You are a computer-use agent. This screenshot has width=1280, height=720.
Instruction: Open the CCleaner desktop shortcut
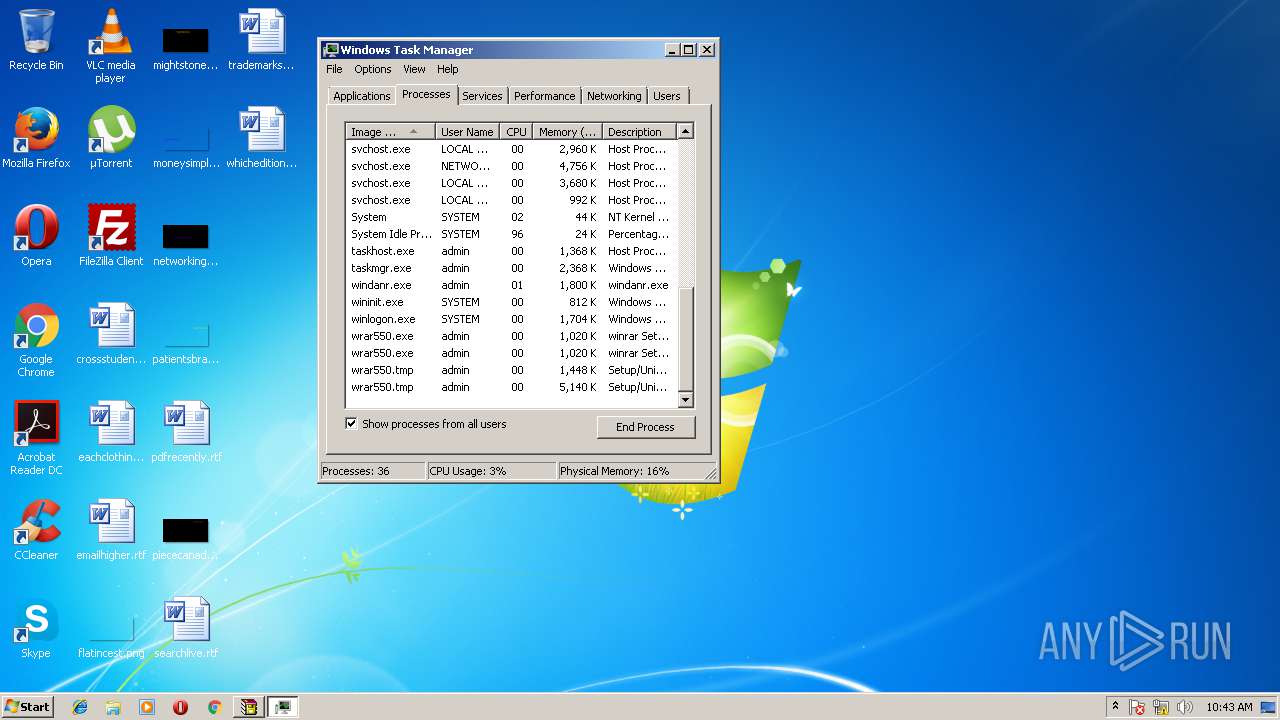click(36, 530)
